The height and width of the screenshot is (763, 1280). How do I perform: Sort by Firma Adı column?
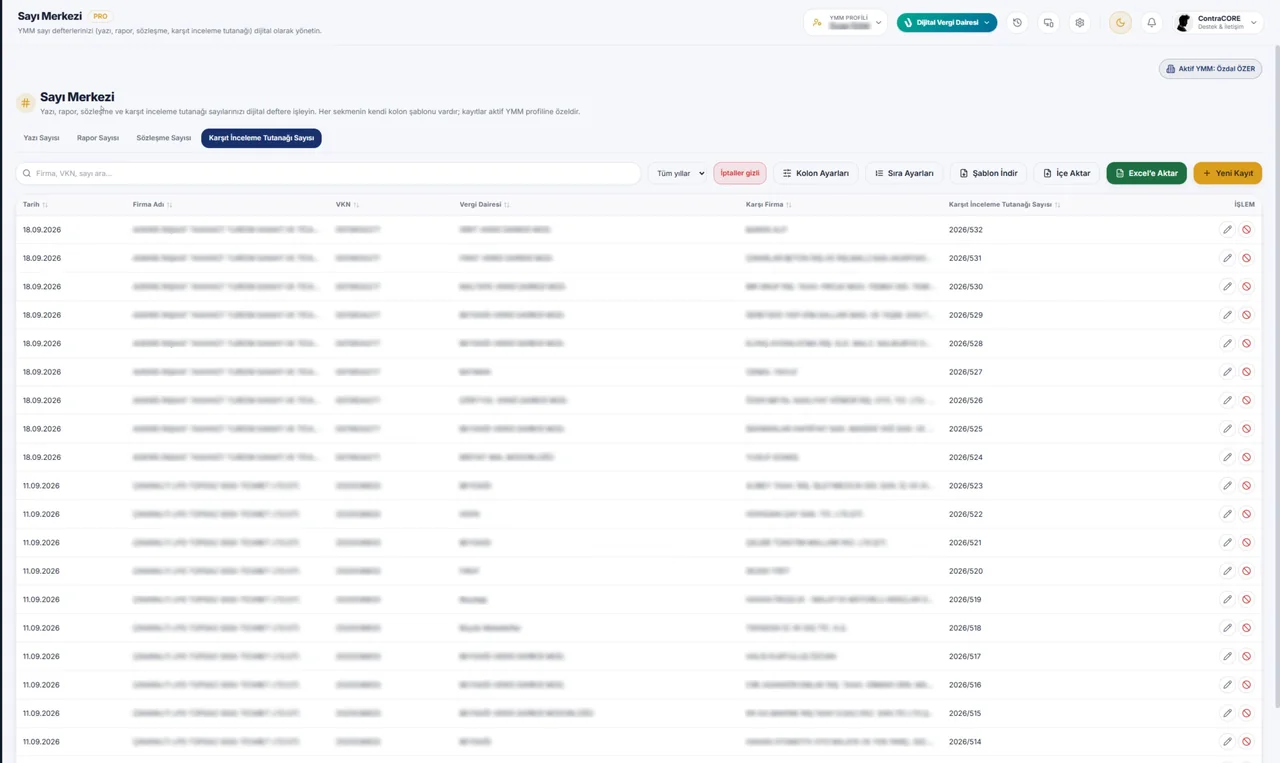152,204
